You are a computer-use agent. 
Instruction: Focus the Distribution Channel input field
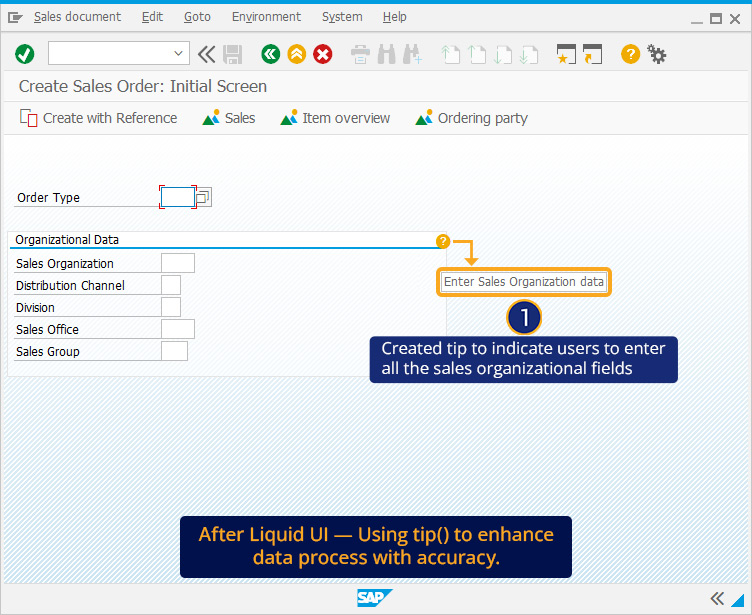point(171,285)
